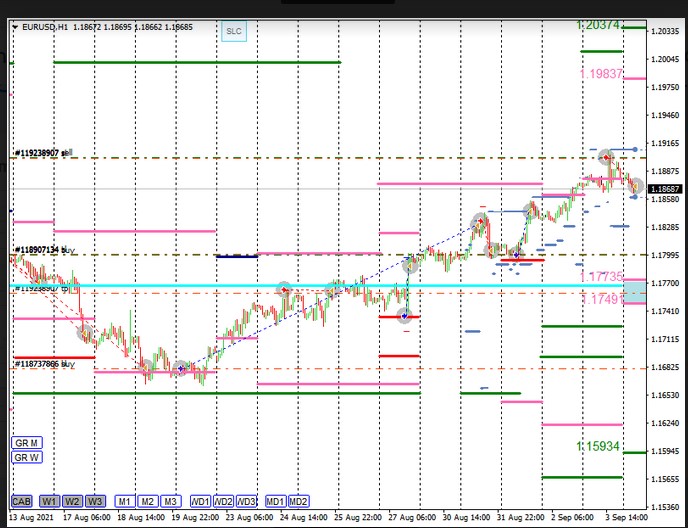
Task: Click the current price label 1.18687
Action: coord(665,188)
